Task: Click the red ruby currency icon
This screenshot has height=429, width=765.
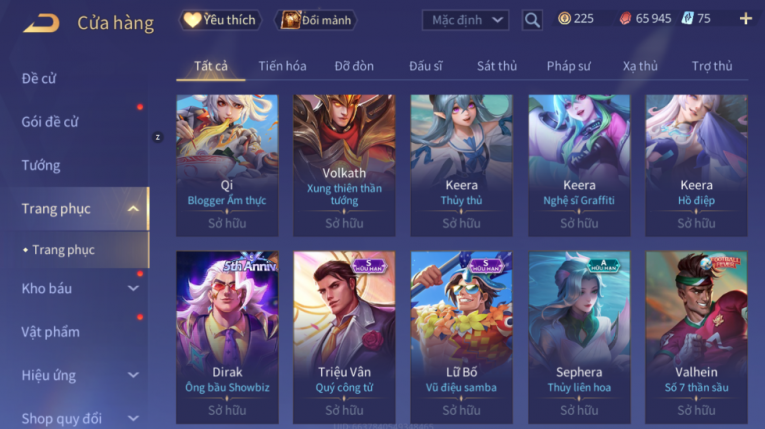Action: tap(625, 19)
